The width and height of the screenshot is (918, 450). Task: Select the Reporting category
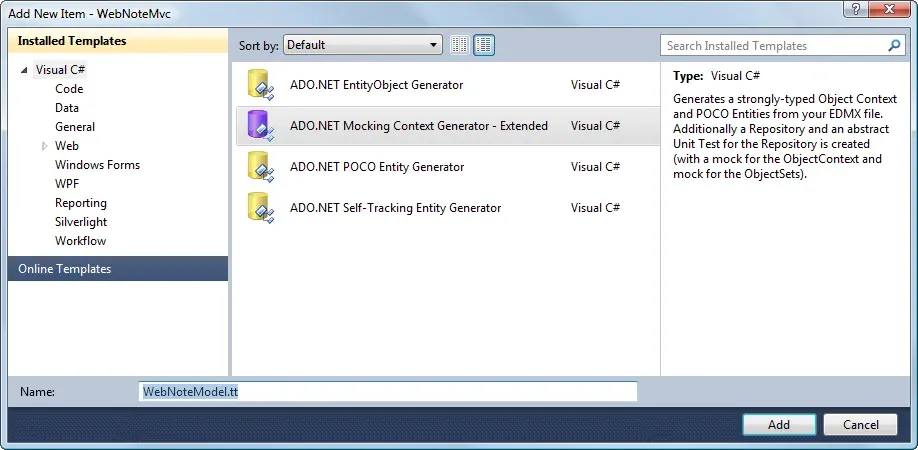(81, 203)
